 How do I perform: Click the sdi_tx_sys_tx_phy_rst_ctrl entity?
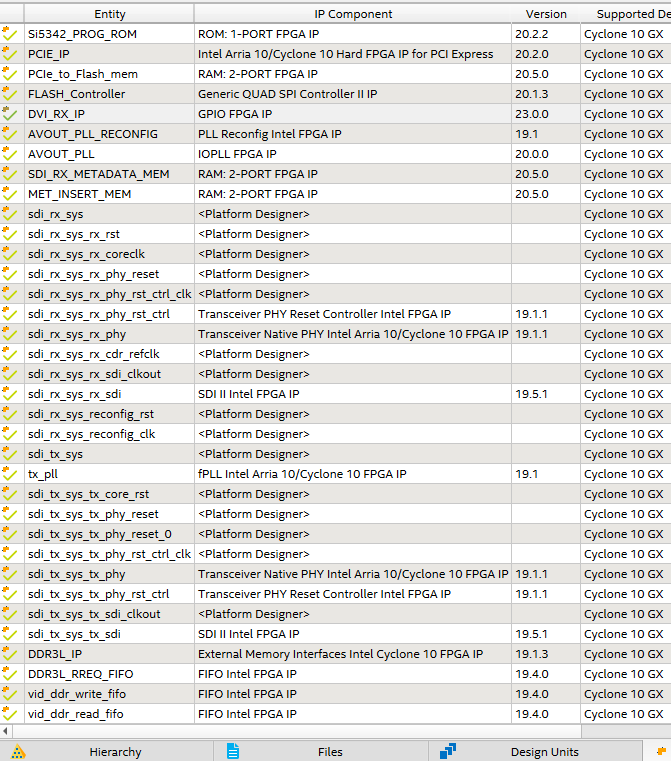pyautogui.click(x=98, y=594)
